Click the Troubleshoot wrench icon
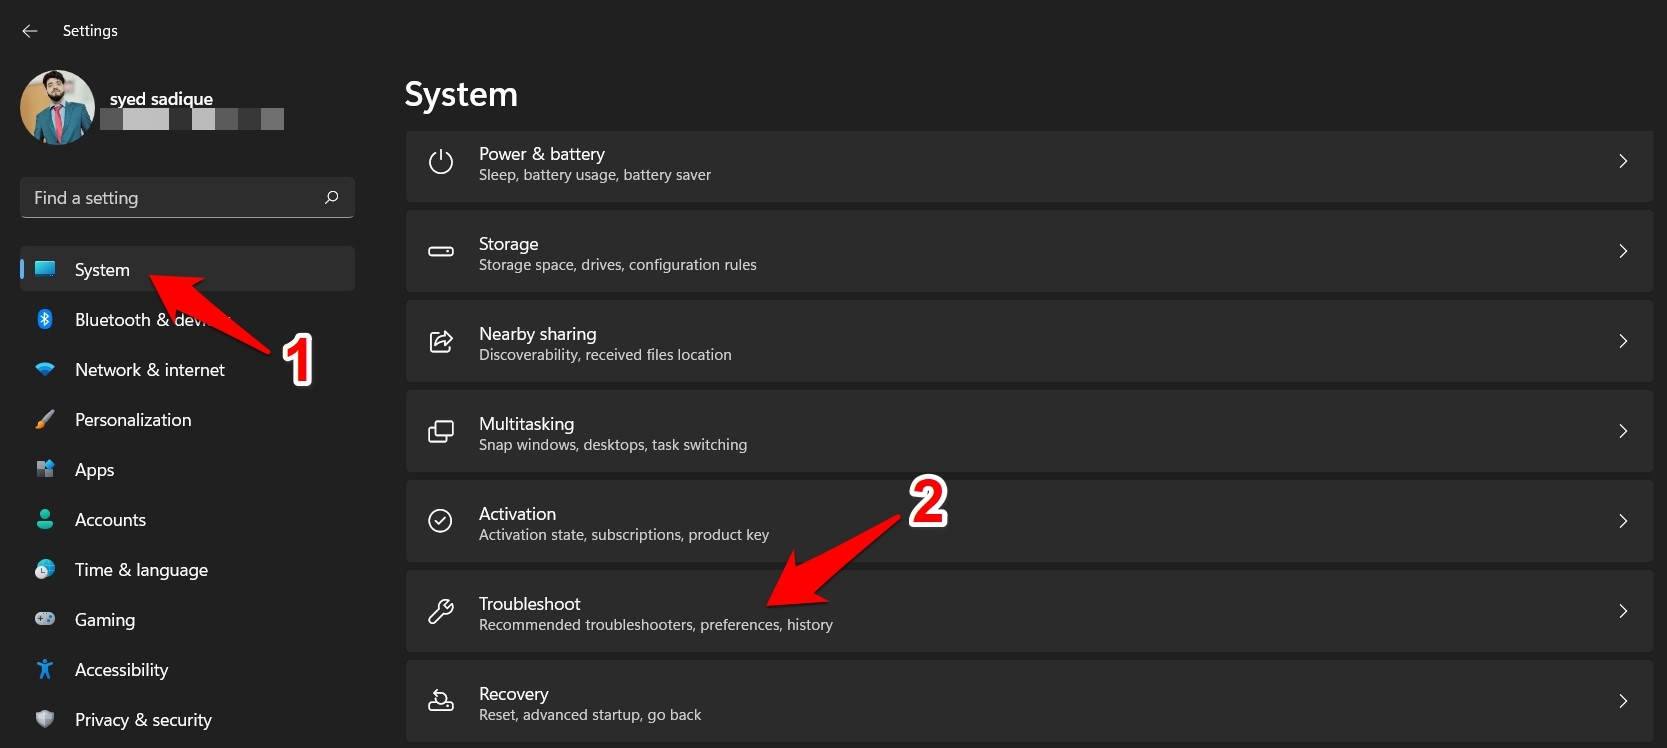 click(441, 611)
